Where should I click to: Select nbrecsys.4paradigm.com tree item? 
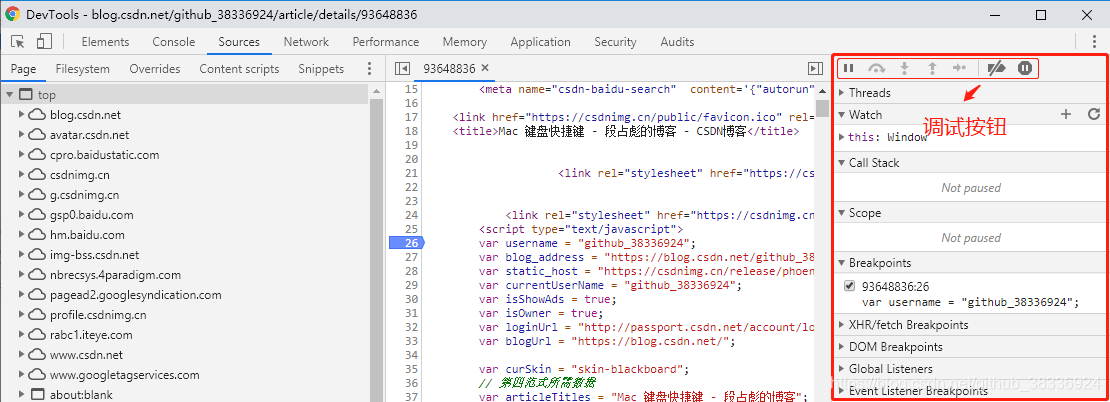click(115, 275)
